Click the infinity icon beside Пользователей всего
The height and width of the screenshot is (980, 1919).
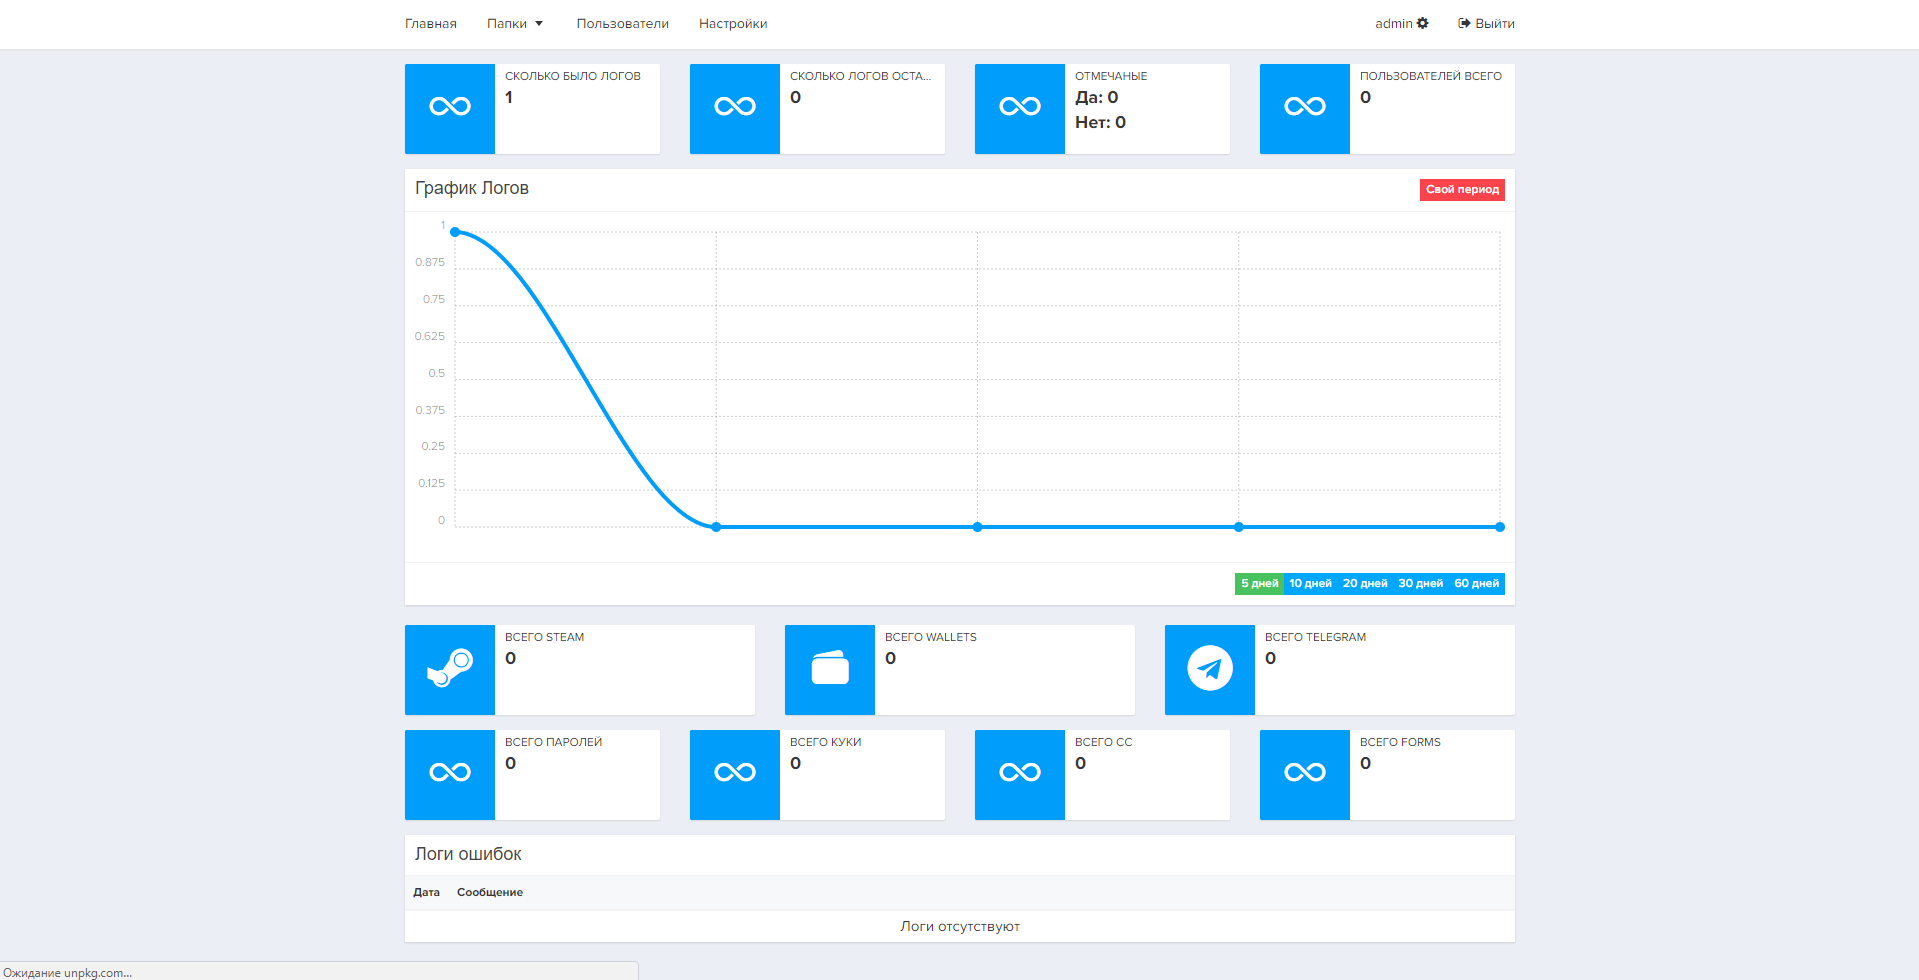click(1305, 107)
